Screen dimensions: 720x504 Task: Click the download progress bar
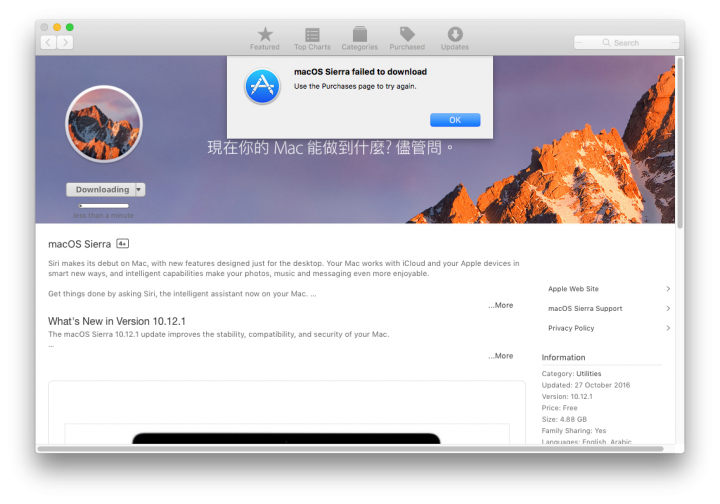(x=104, y=206)
